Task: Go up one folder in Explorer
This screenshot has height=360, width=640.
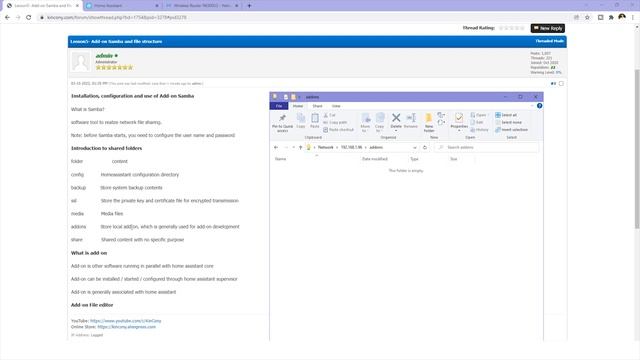Action: [300, 147]
